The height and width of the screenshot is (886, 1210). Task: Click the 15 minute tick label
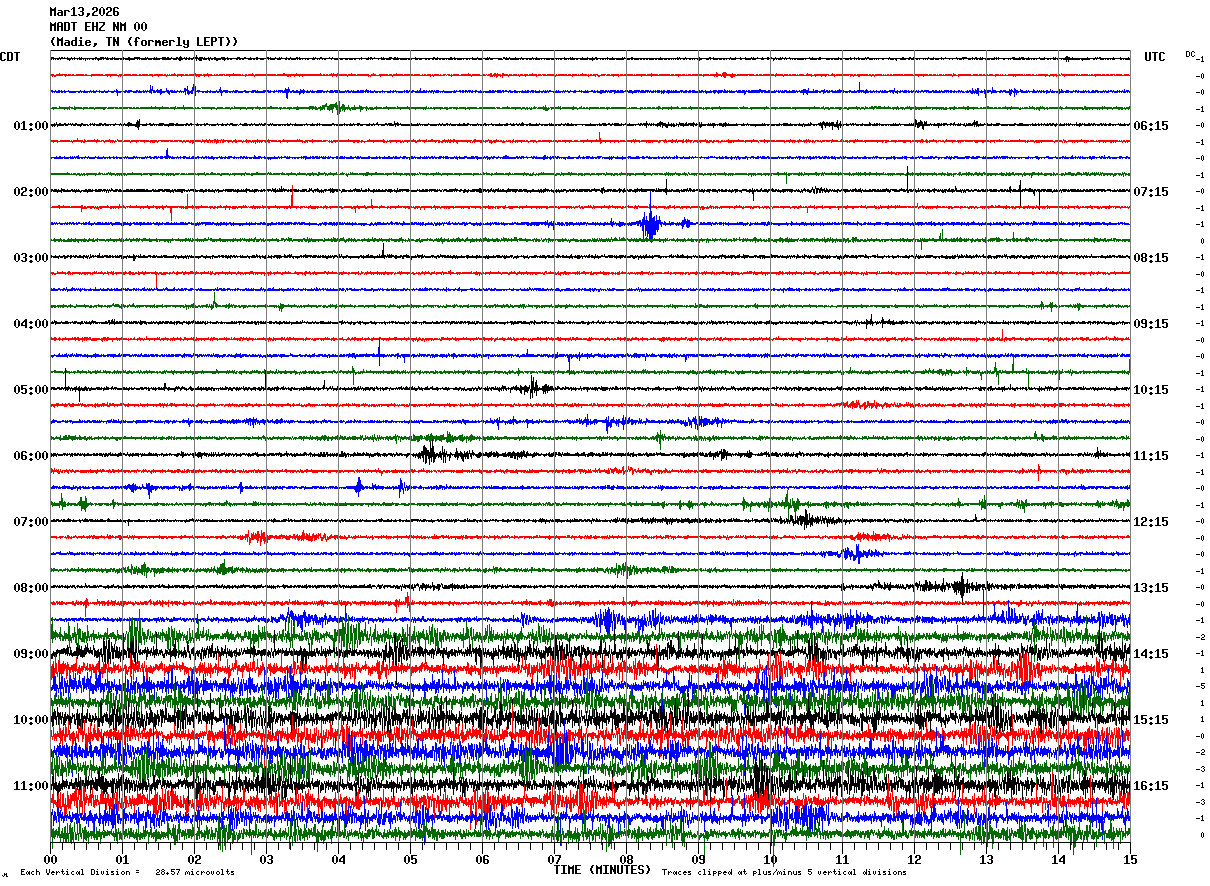1130,859
